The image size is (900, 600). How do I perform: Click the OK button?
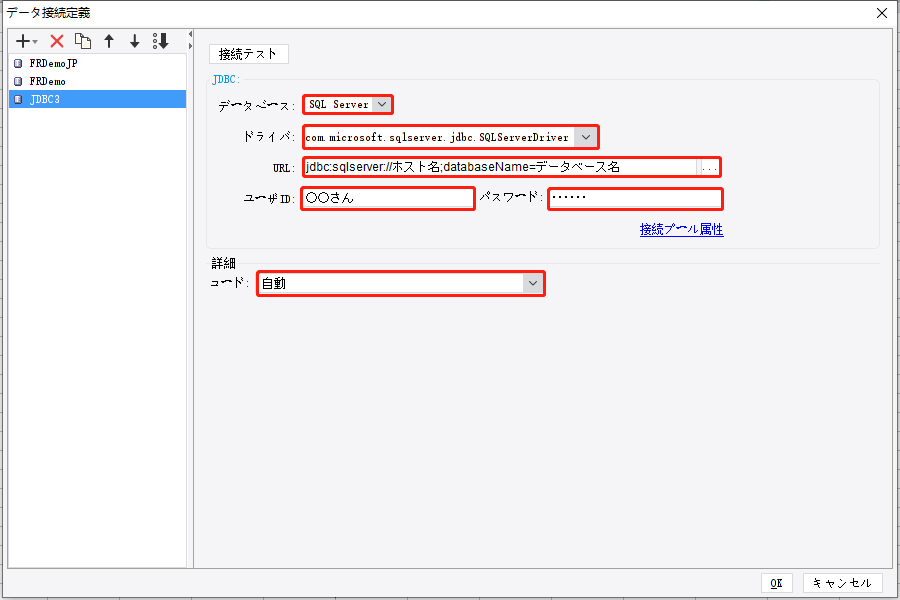coord(777,582)
